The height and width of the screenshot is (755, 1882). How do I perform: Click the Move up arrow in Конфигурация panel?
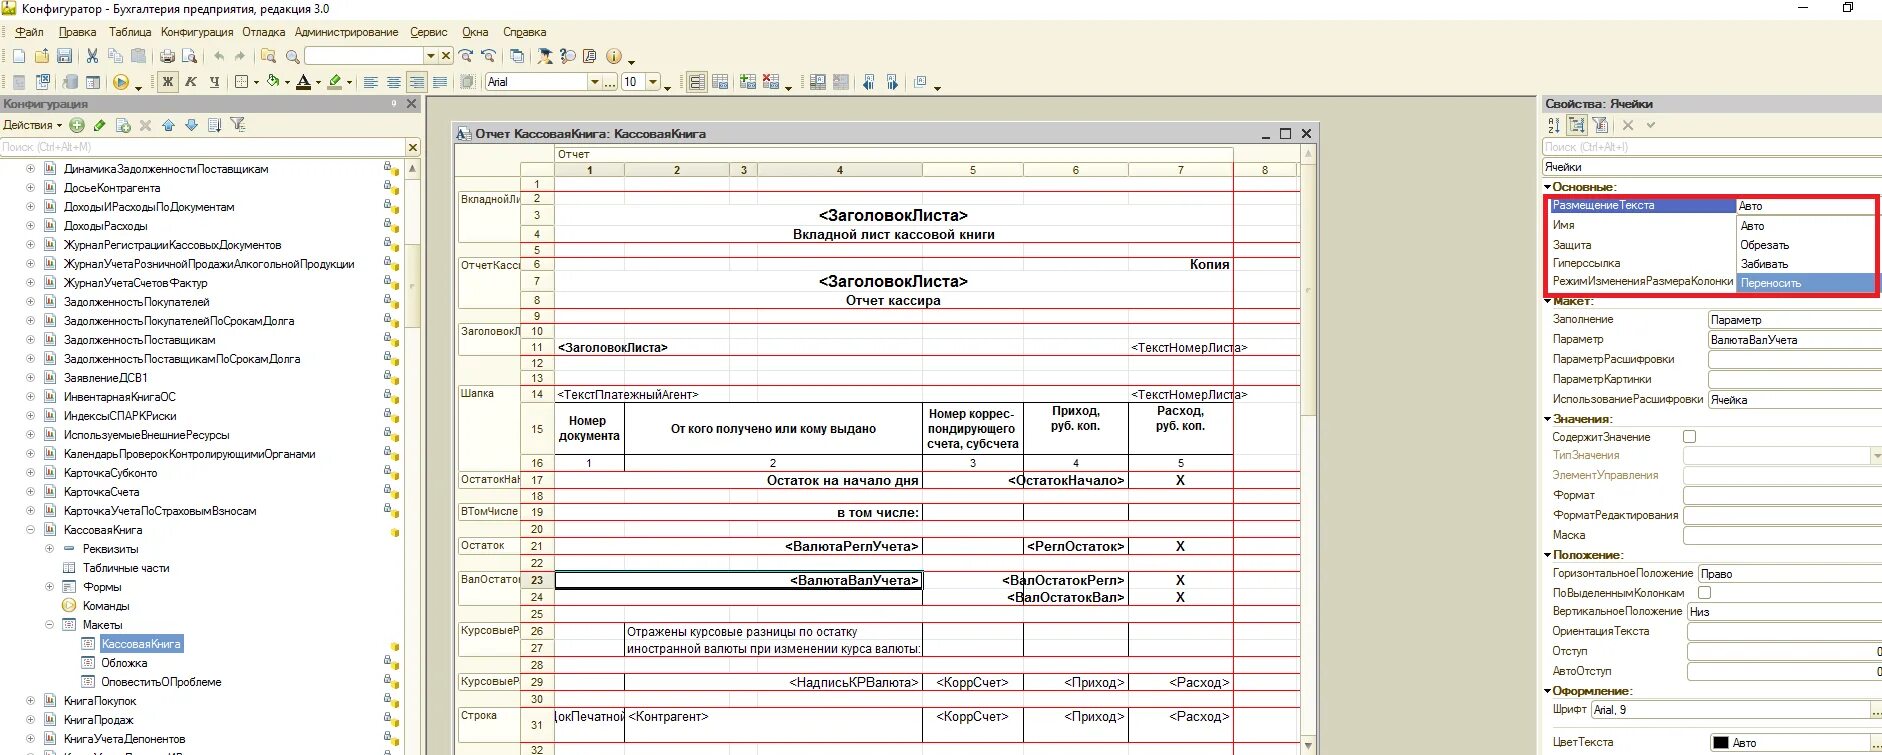[168, 125]
